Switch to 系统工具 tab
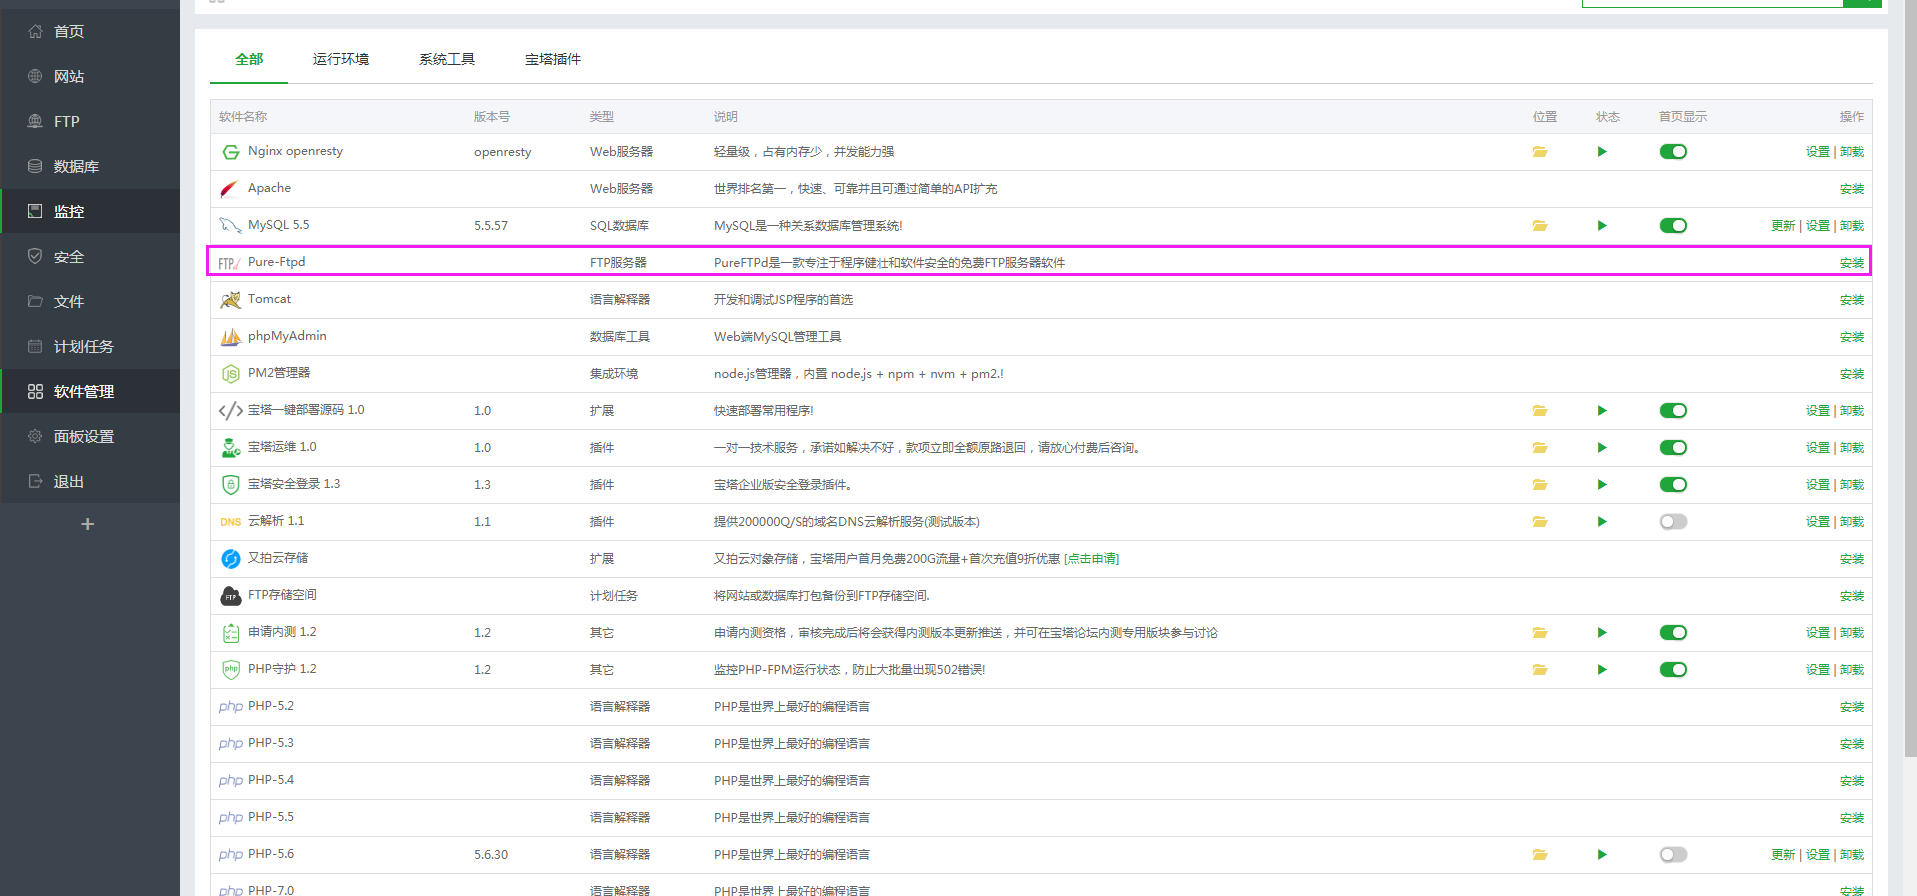The image size is (1917, 896). (447, 59)
